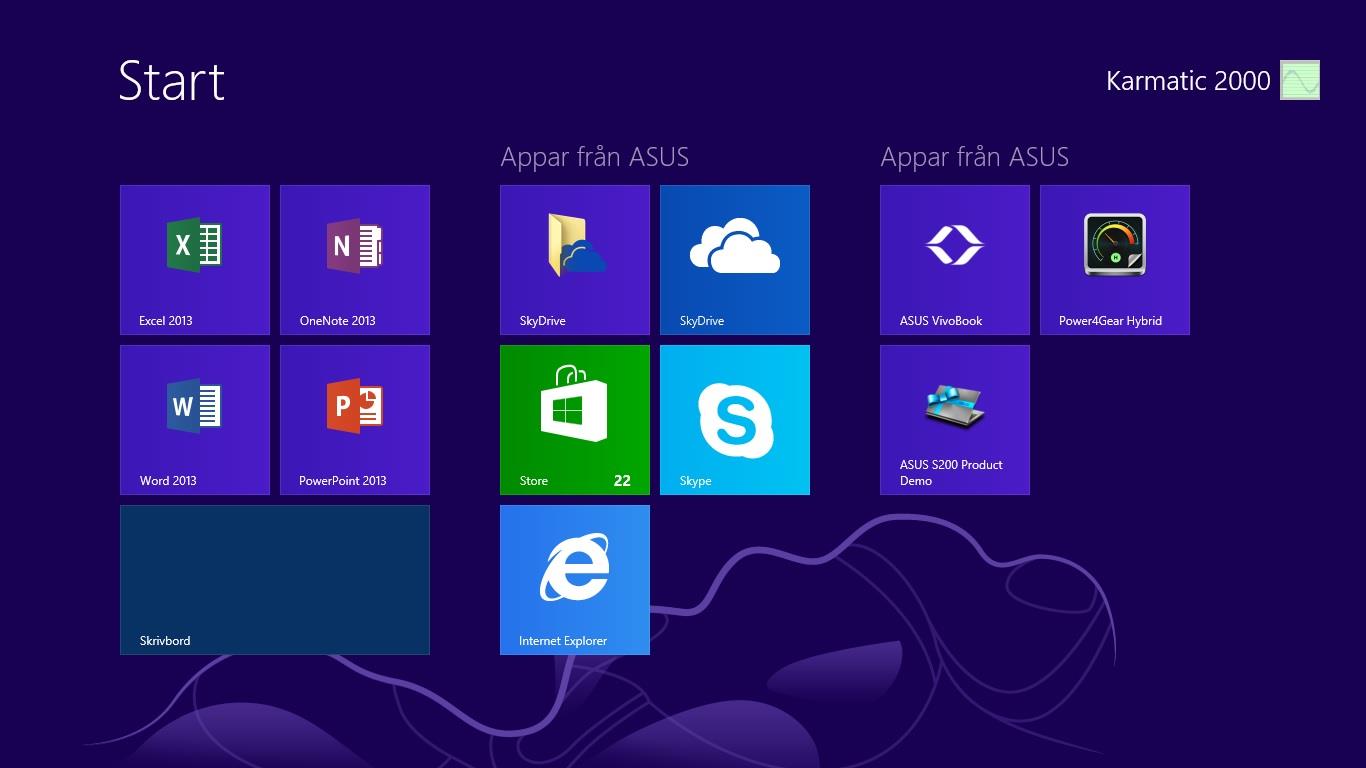This screenshot has width=1366, height=768.
Task: Open the Skrivbord desktop tile
Action: tap(275, 580)
